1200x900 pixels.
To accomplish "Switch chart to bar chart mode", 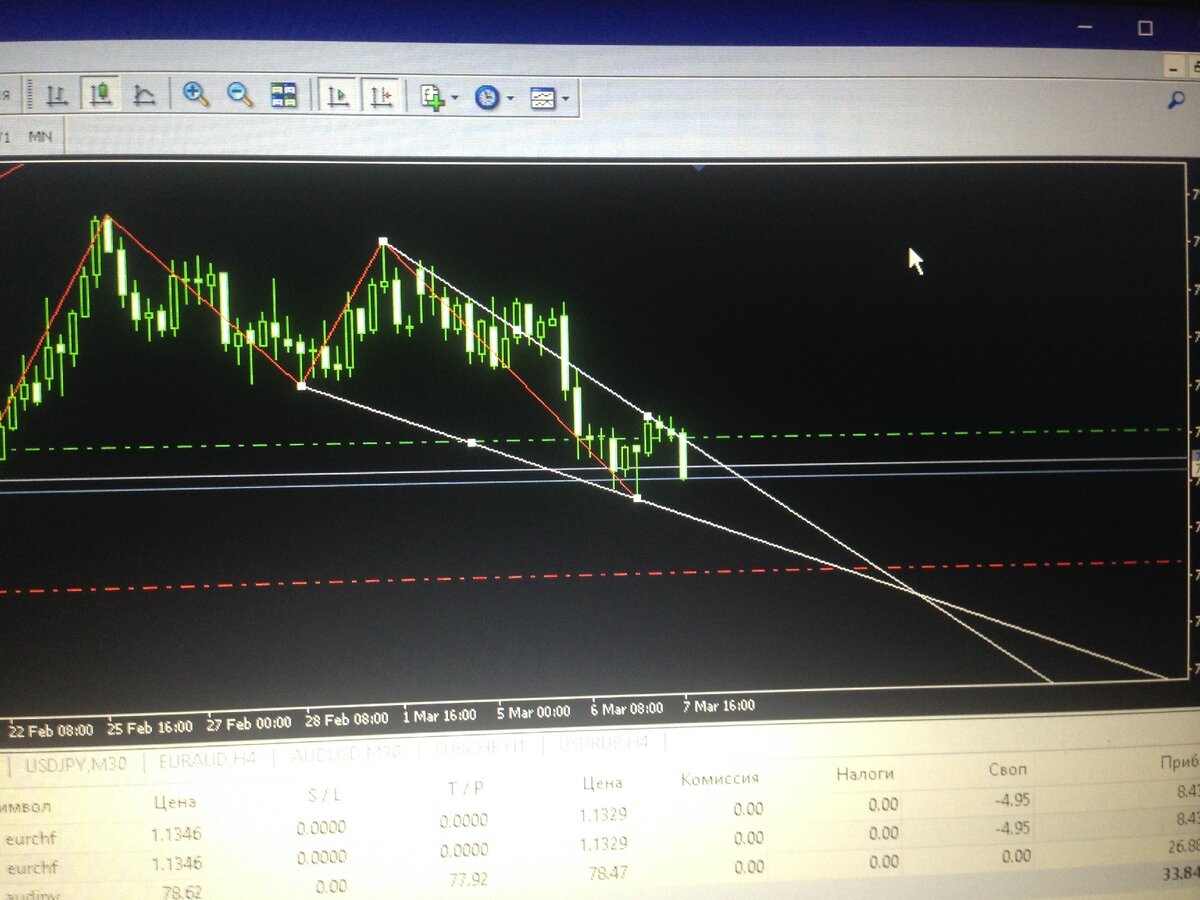I will [x=57, y=97].
